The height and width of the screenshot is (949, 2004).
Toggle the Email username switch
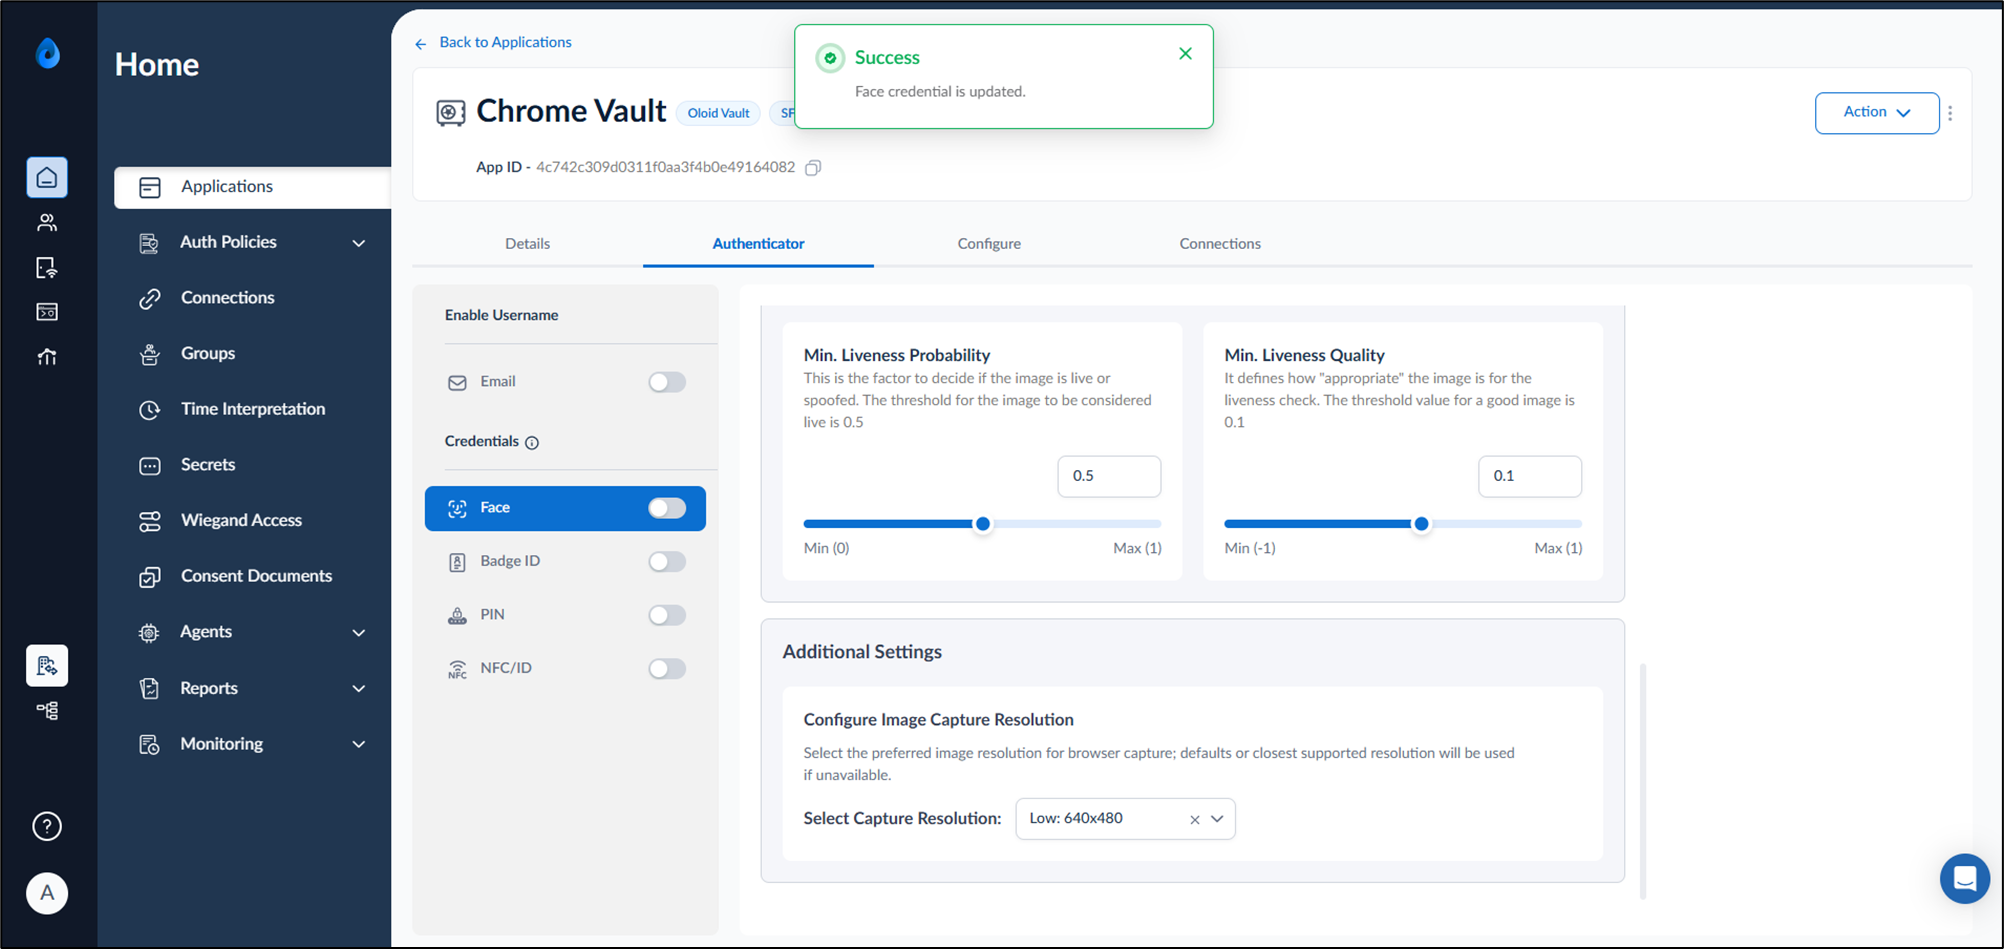(x=667, y=382)
